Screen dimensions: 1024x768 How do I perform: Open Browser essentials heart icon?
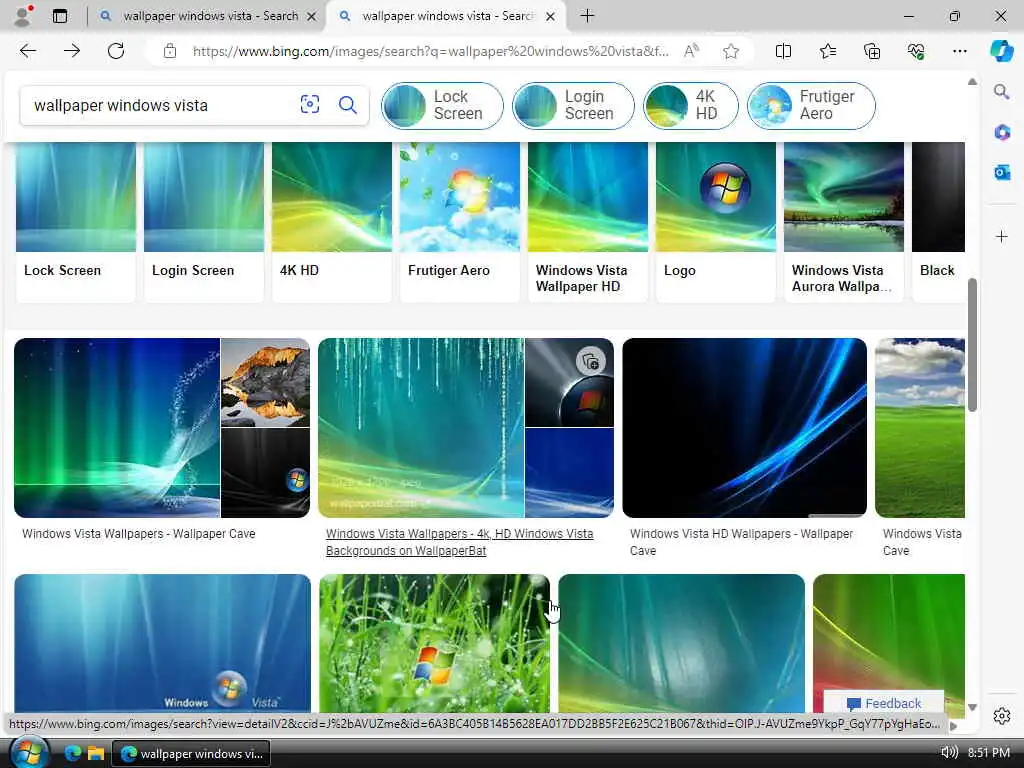point(916,51)
